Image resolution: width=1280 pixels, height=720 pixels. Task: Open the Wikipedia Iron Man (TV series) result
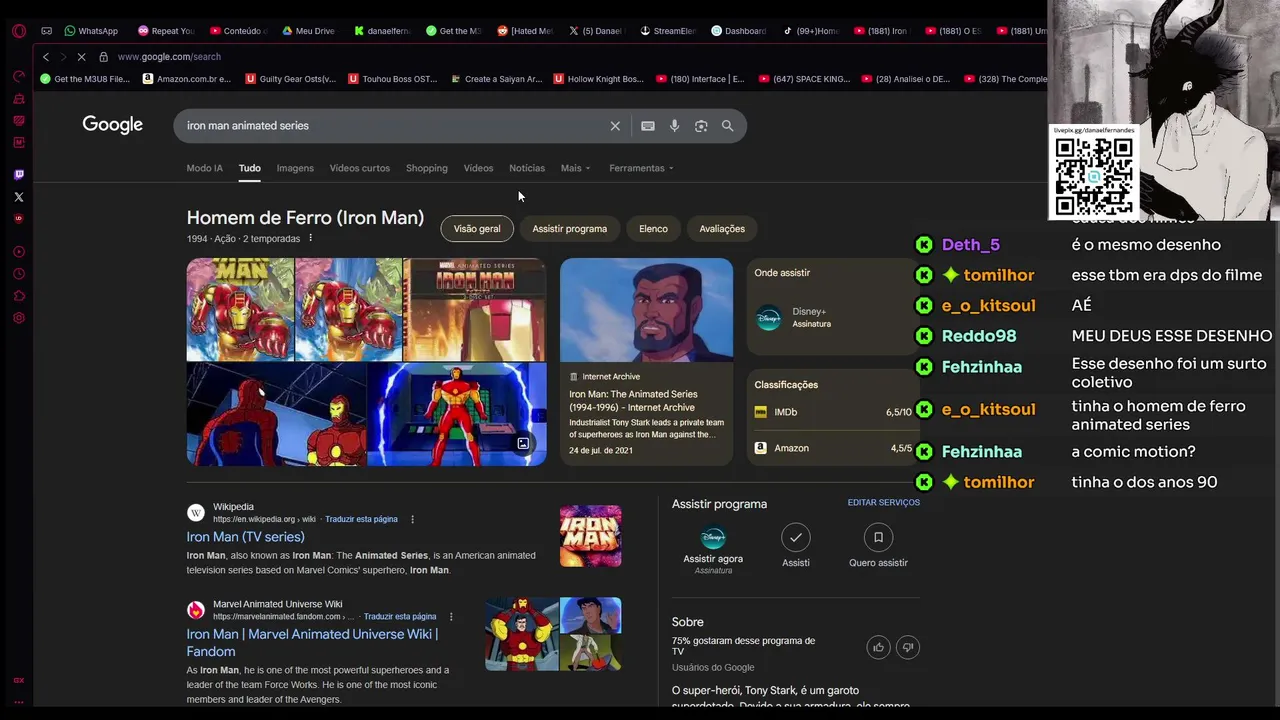click(245, 537)
